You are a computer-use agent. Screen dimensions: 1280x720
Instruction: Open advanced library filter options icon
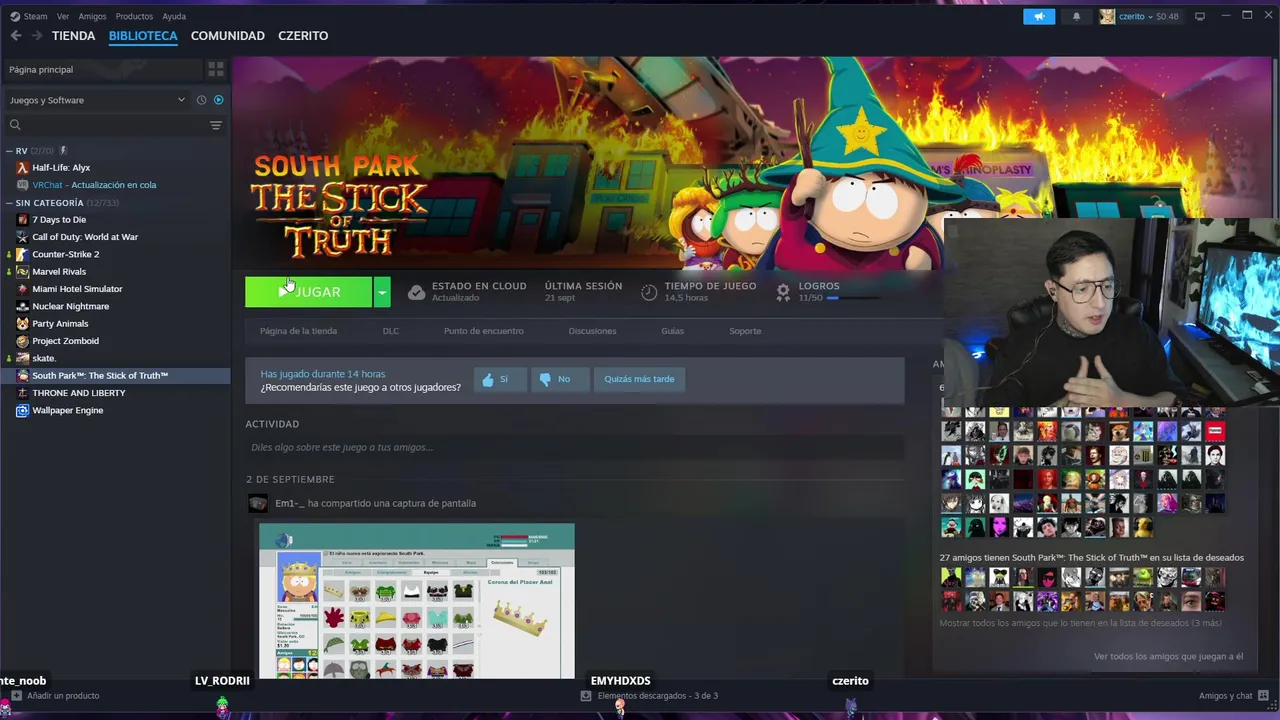pyautogui.click(x=215, y=125)
